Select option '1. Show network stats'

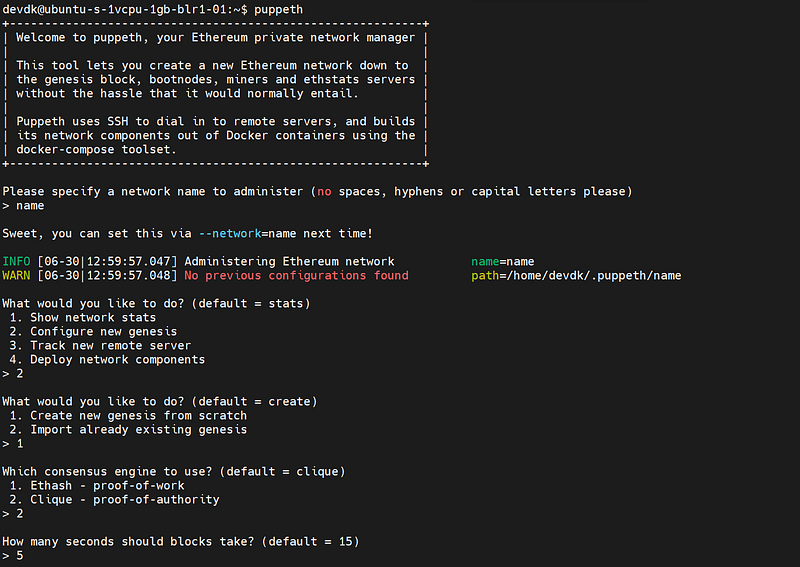point(83,317)
